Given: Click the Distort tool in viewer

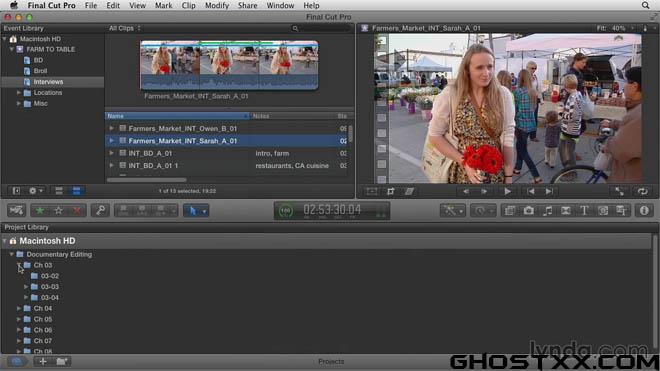Looking at the screenshot, I should point(409,192).
